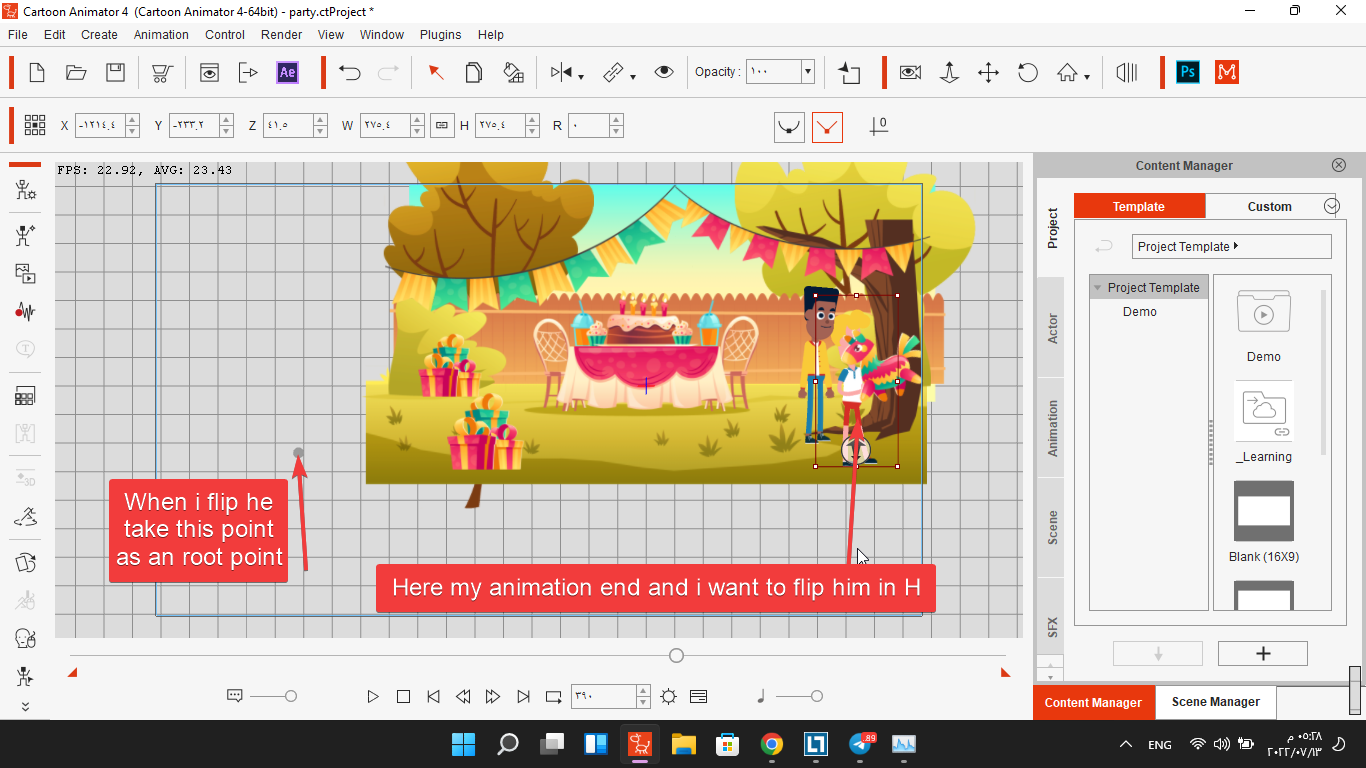Select the Blank (16X9) template thumbnail
1366x768 pixels.
(x=1264, y=510)
